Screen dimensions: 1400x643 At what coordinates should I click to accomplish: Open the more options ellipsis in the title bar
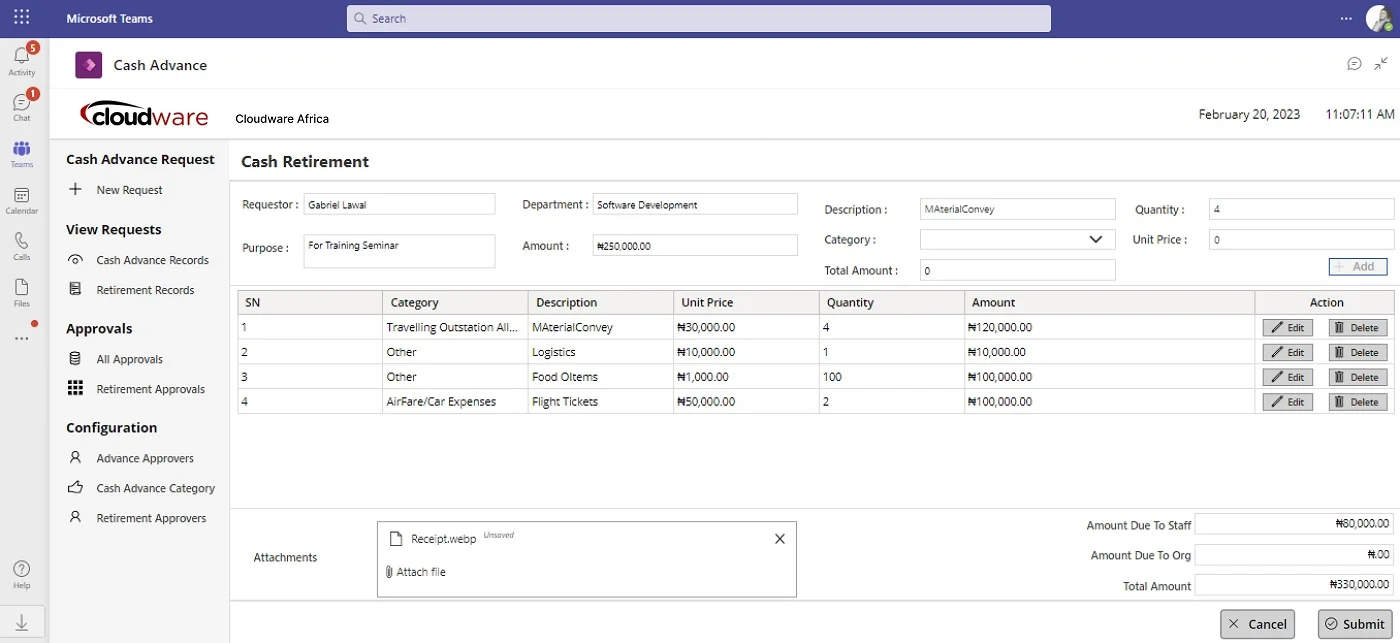(1346, 18)
